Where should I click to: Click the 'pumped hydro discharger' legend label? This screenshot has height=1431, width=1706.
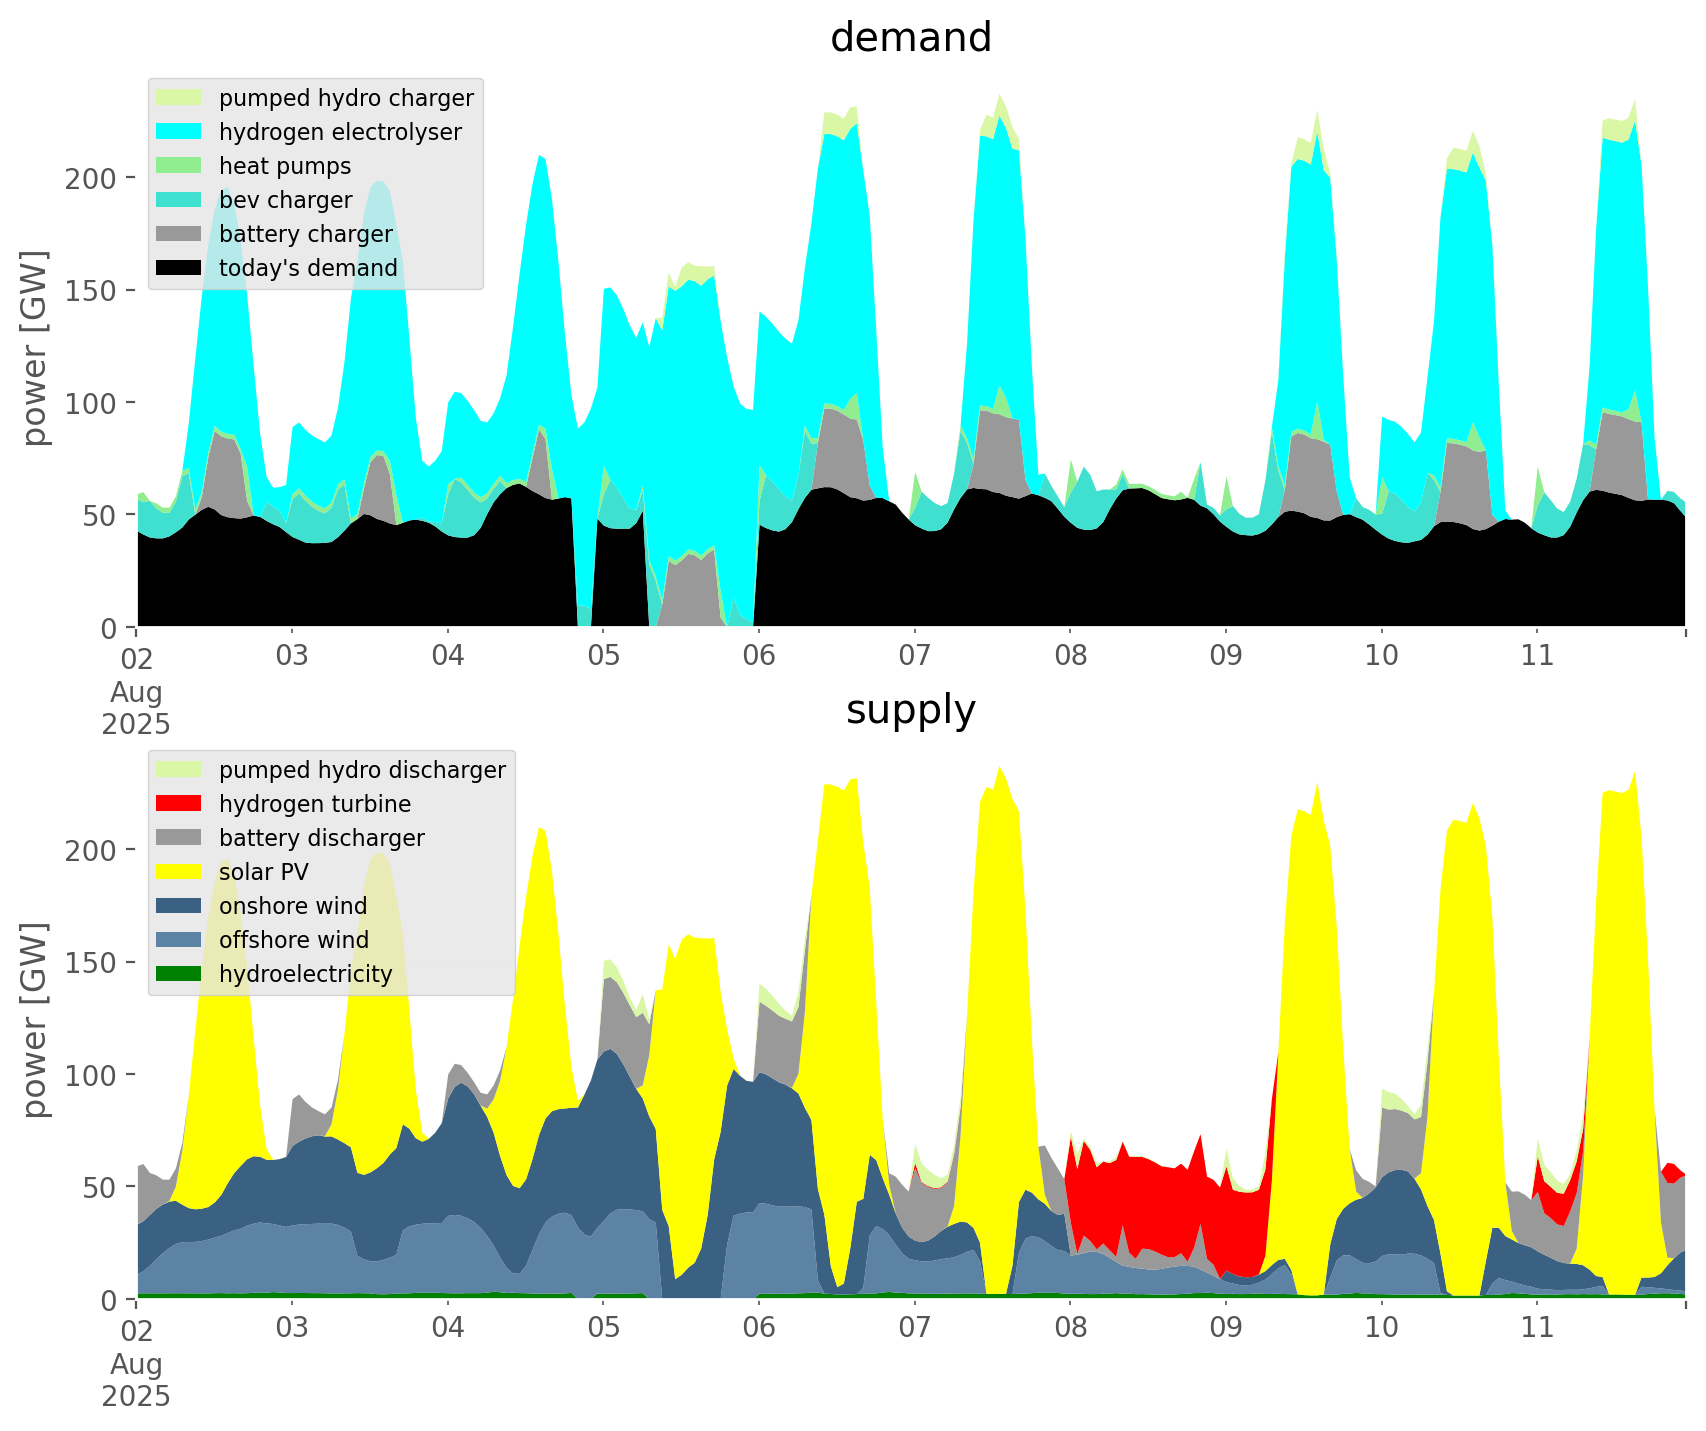[x=362, y=770]
